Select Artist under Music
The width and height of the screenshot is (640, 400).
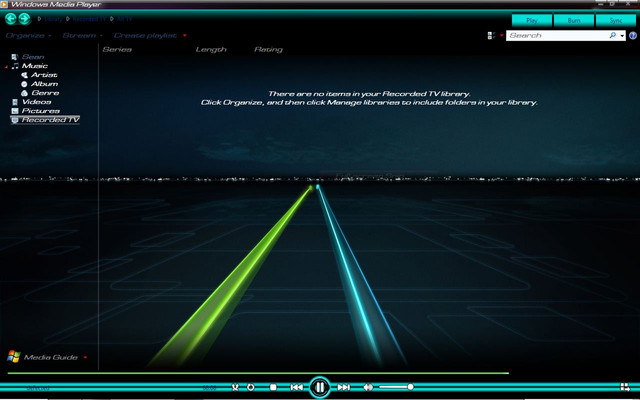[x=44, y=75]
